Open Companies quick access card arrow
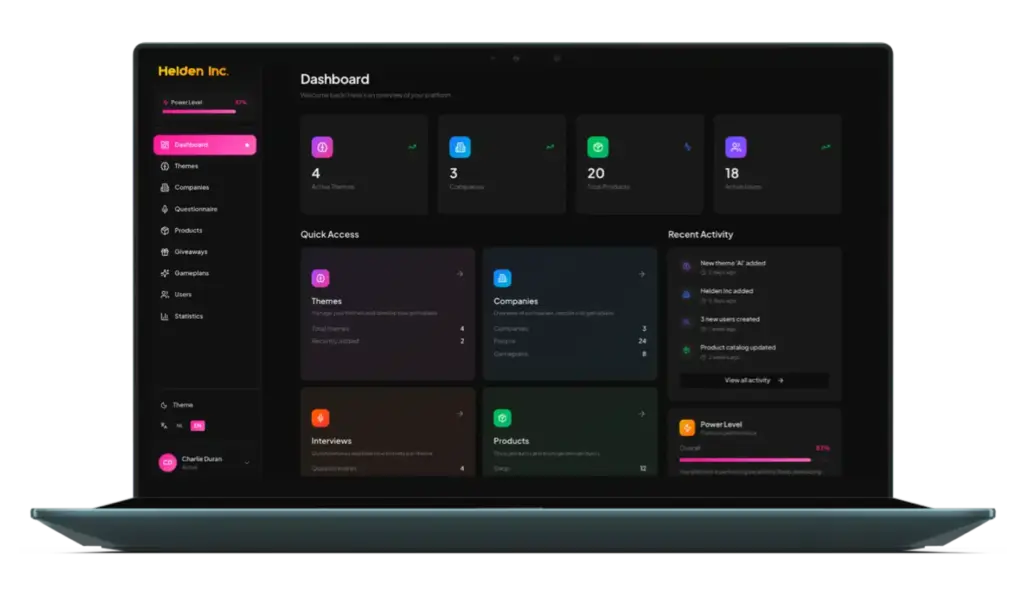The height and width of the screenshot is (607, 1024). point(641,273)
